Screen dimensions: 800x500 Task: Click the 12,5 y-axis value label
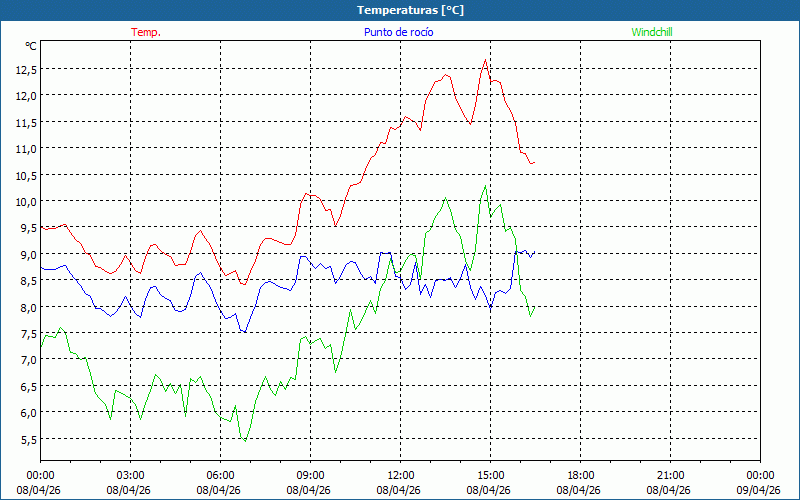26,70
